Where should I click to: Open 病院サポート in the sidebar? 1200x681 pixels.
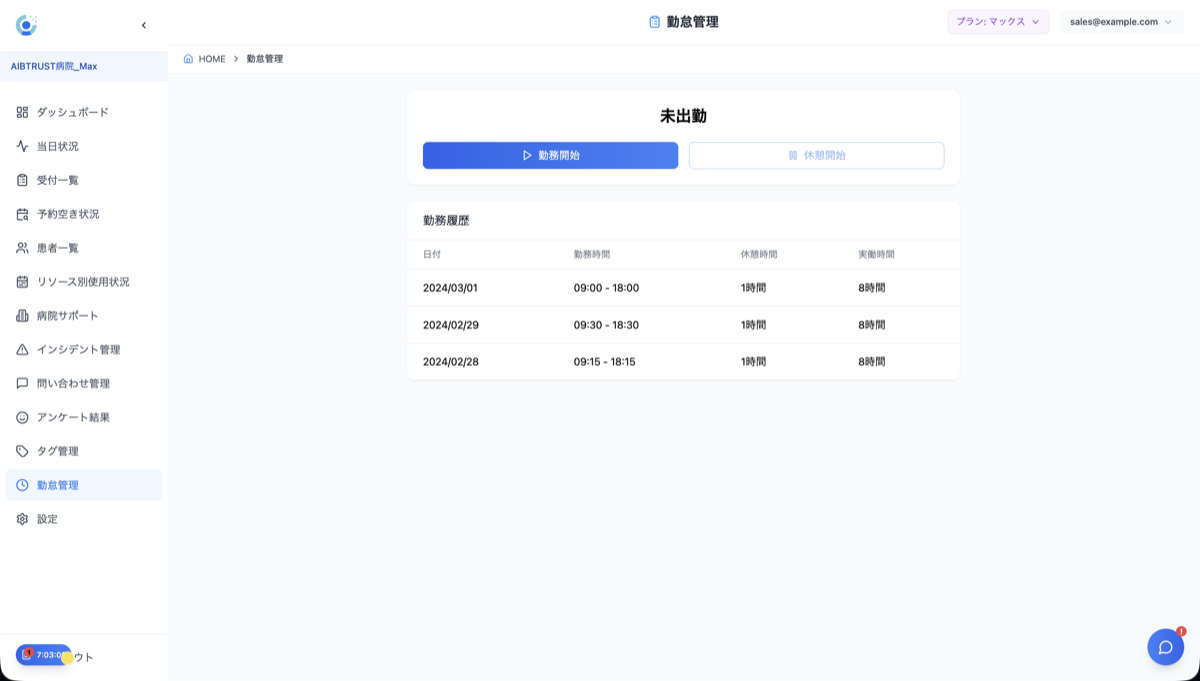pos(67,316)
